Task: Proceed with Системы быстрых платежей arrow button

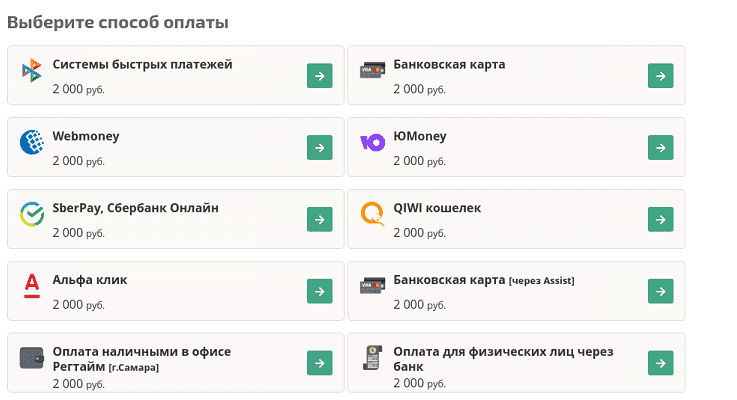Action: pos(320,76)
